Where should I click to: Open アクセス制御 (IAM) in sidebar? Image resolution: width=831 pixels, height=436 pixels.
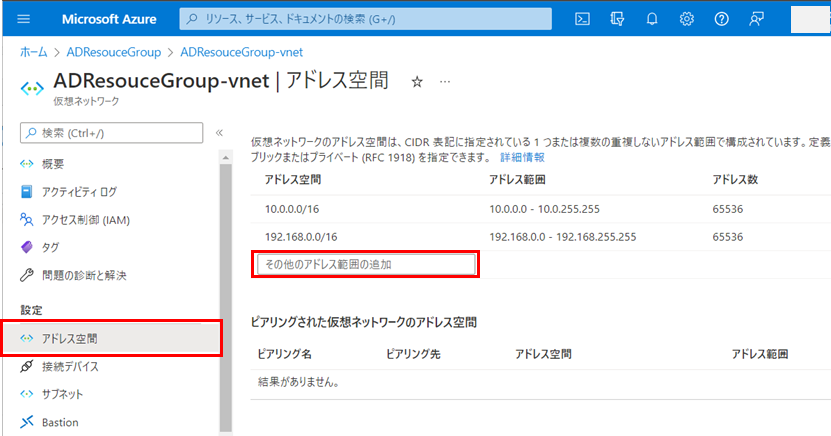(86, 220)
